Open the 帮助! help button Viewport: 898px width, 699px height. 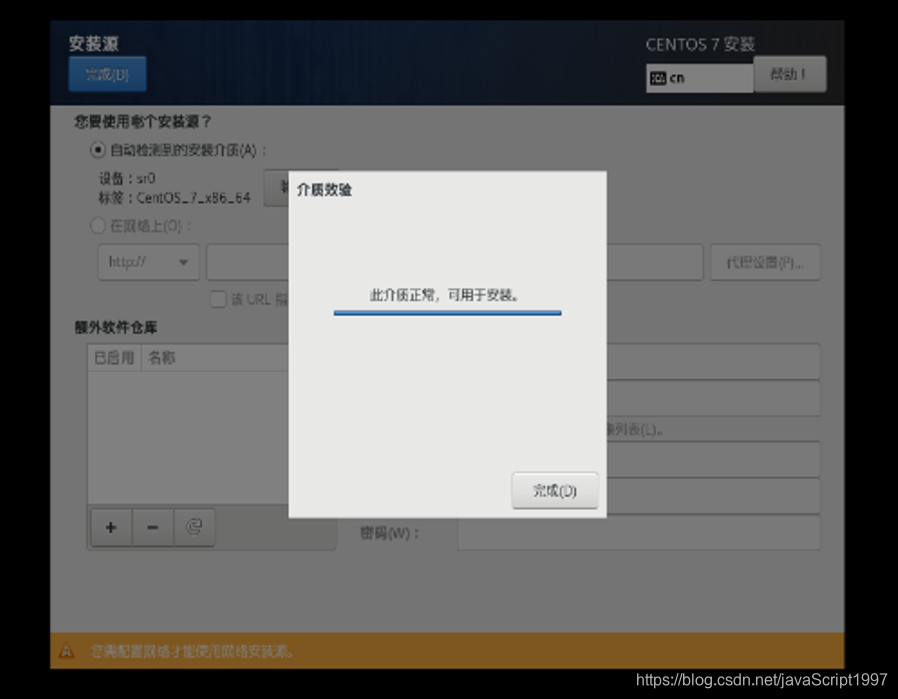(789, 74)
